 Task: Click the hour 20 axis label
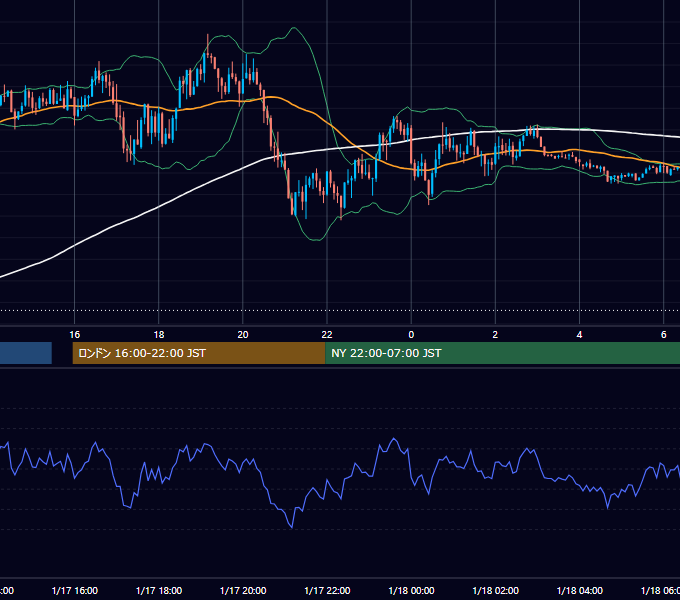(243, 335)
